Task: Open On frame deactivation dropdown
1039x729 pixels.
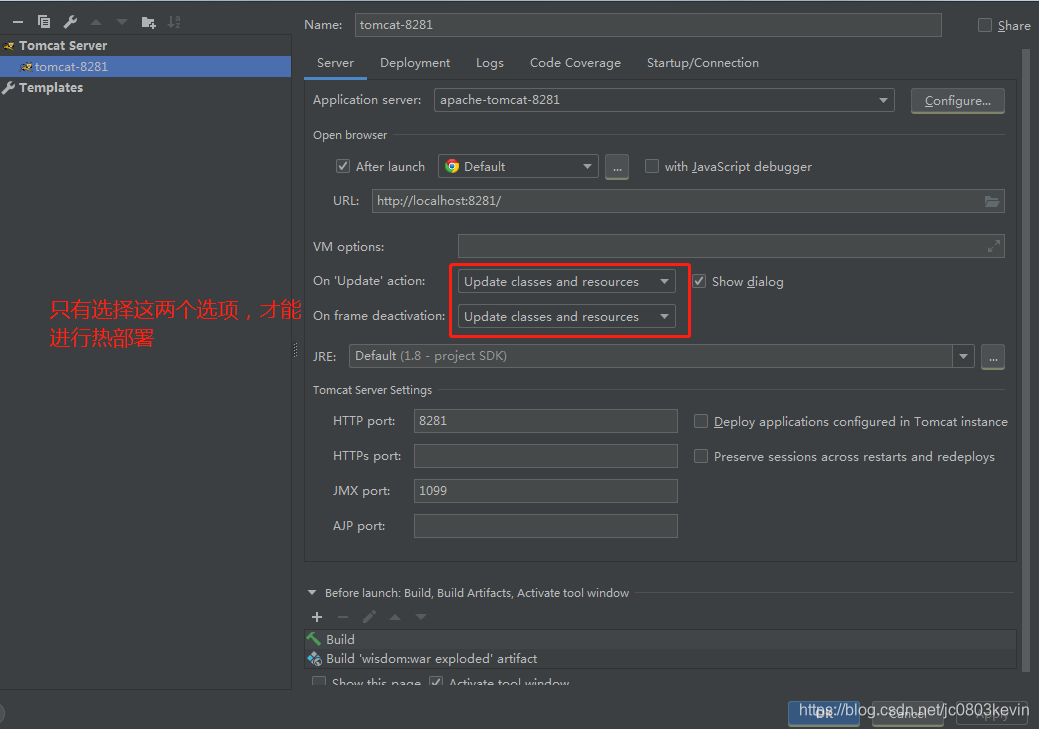Action: point(567,317)
